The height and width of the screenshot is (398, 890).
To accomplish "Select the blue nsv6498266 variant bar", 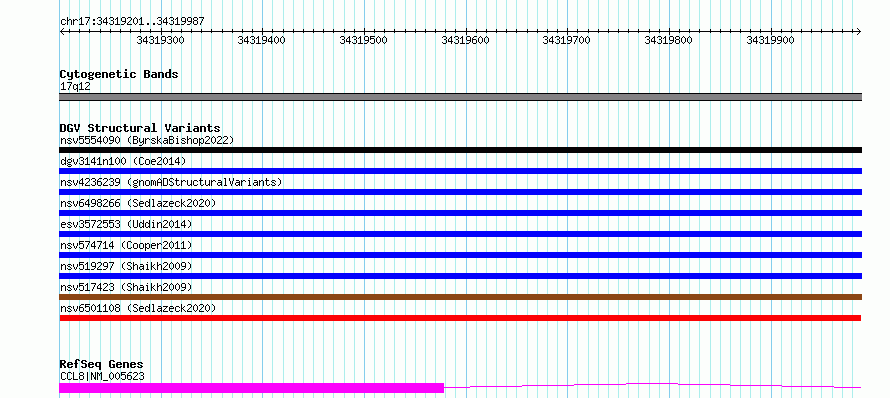I will 460,213.
